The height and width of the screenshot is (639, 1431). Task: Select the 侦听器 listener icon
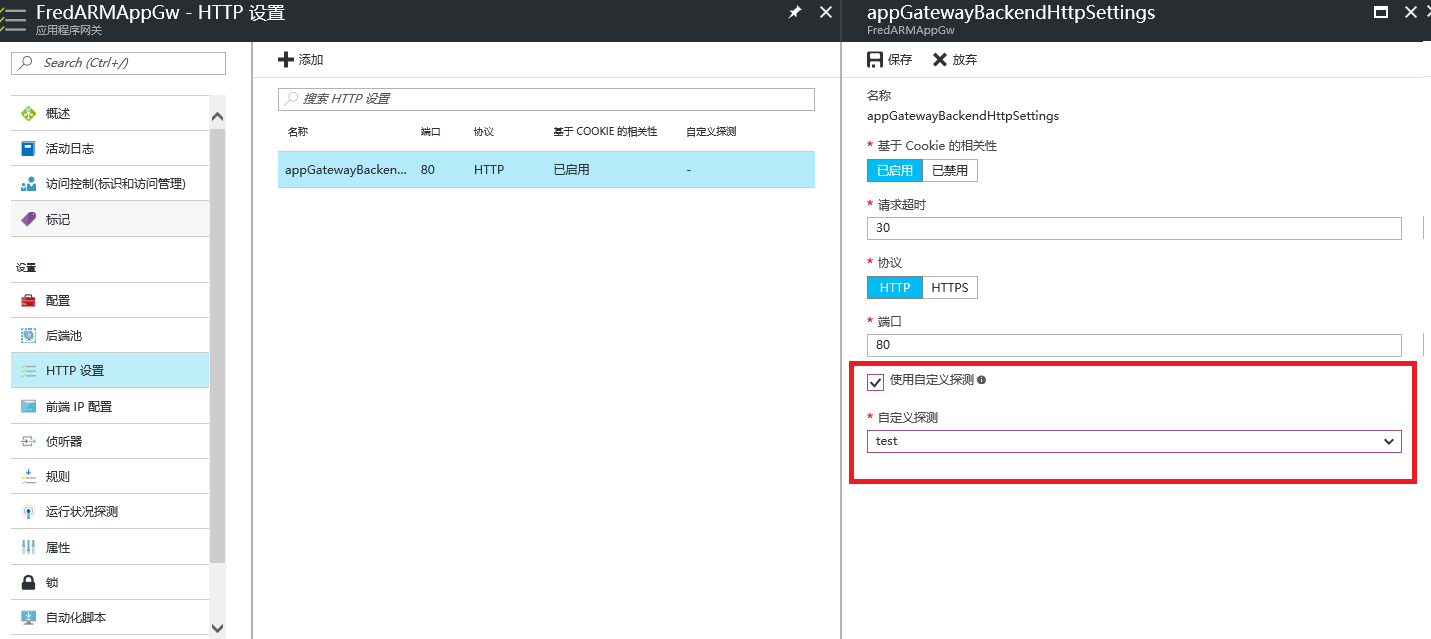(x=28, y=441)
